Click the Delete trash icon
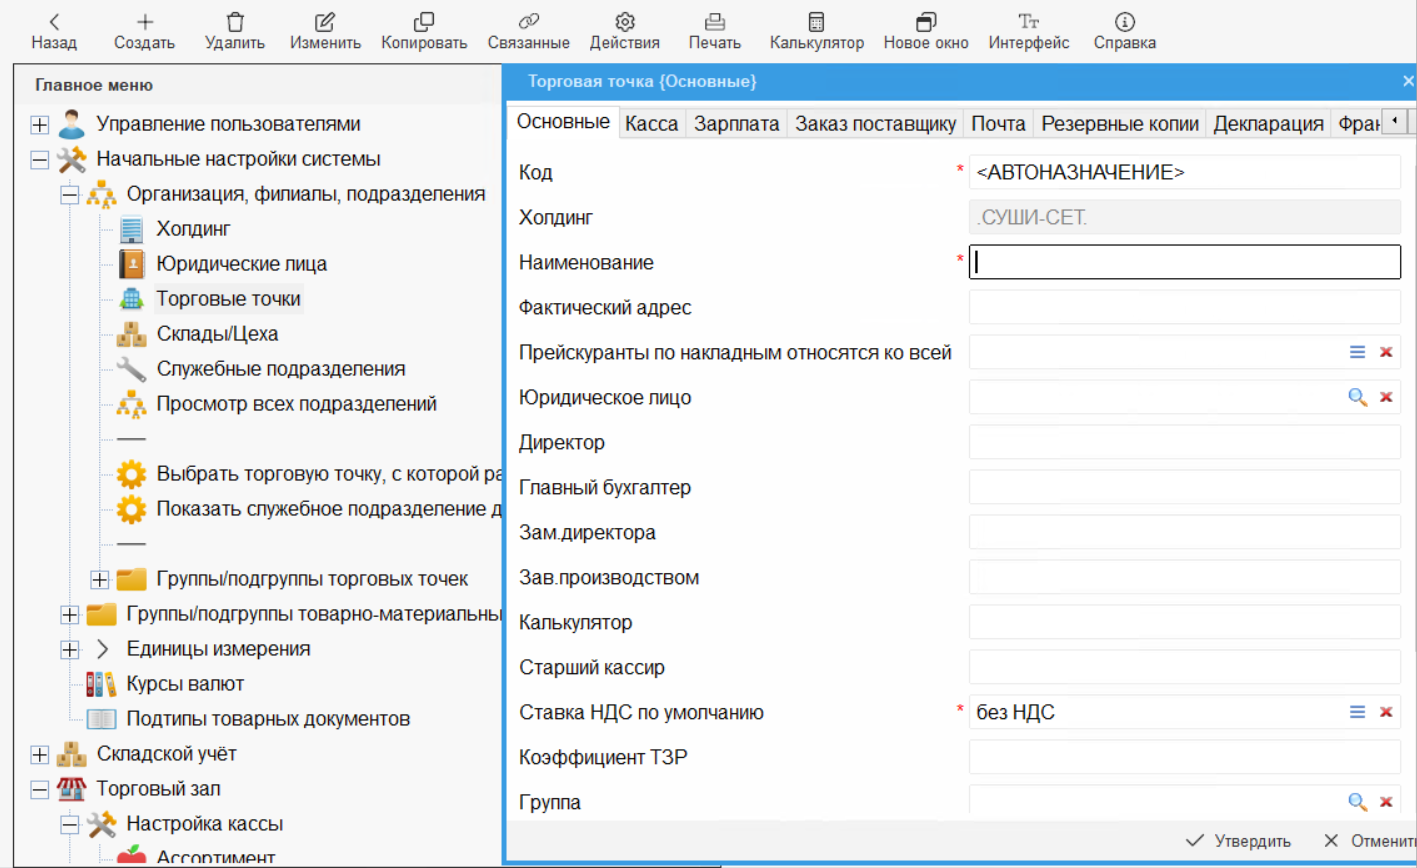This screenshot has height=868, width=1417. (x=235, y=22)
